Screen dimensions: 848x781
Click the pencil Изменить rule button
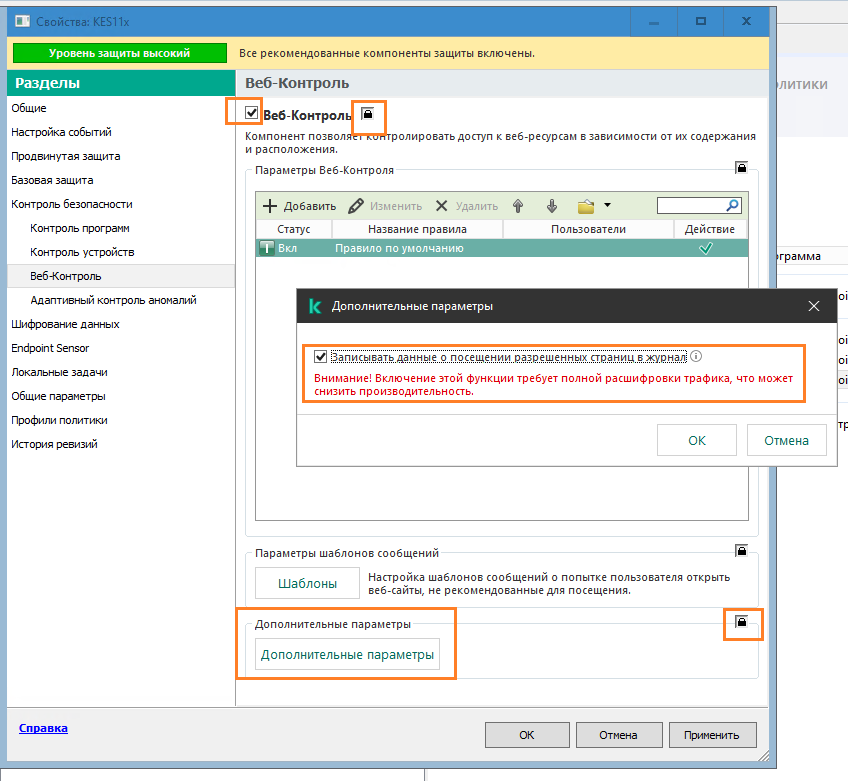point(385,206)
